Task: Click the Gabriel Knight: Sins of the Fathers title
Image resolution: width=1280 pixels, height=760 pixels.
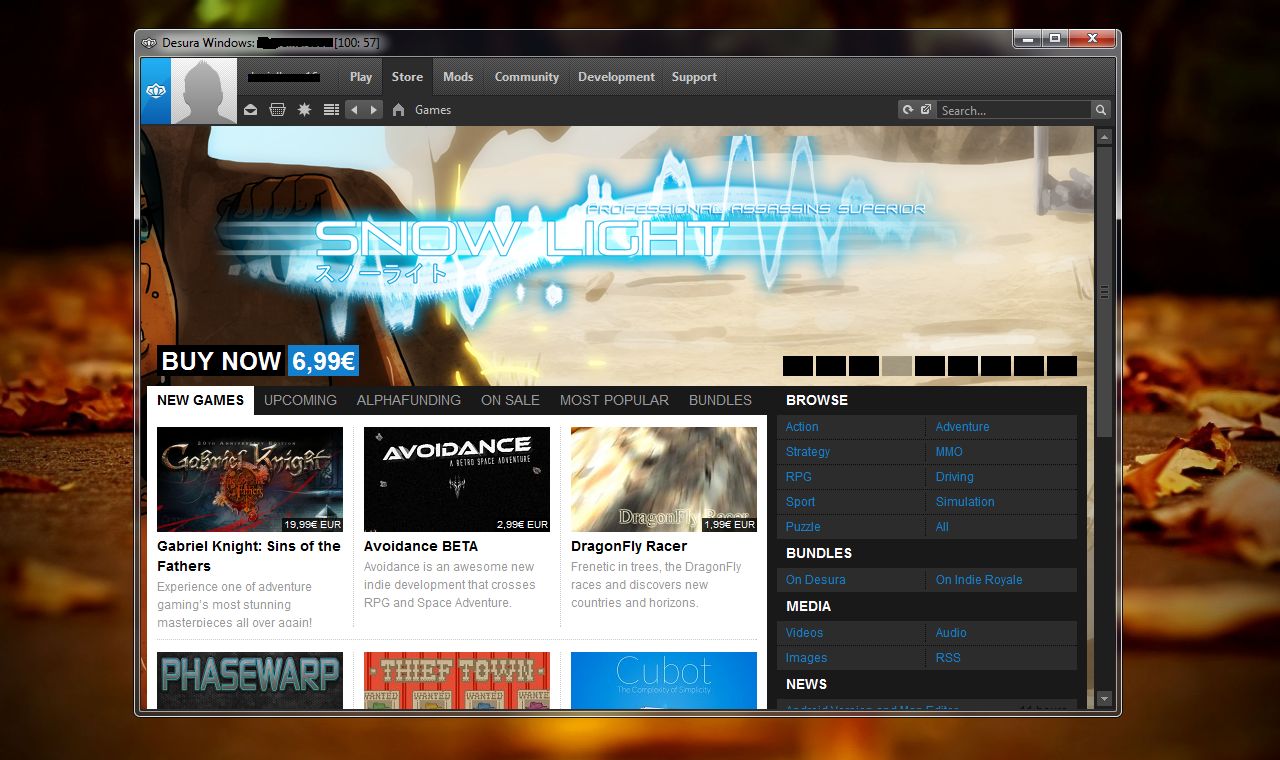Action: [249, 556]
